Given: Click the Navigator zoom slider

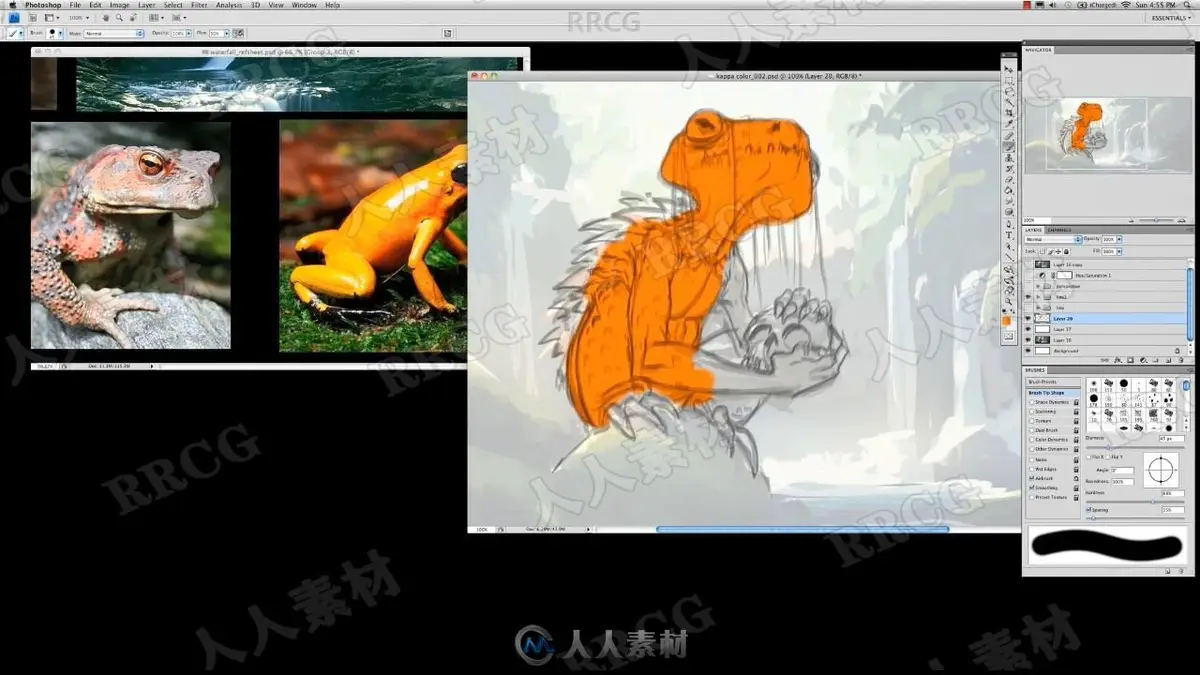Looking at the screenshot, I should pos(1155,220).
